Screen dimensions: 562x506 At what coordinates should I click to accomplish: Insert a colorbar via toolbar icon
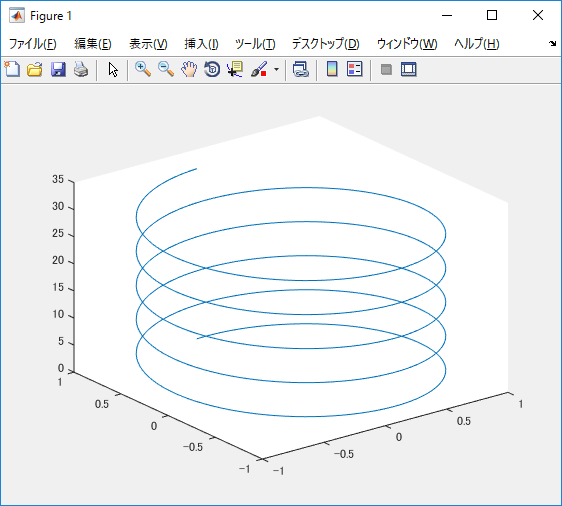(332, 69)
